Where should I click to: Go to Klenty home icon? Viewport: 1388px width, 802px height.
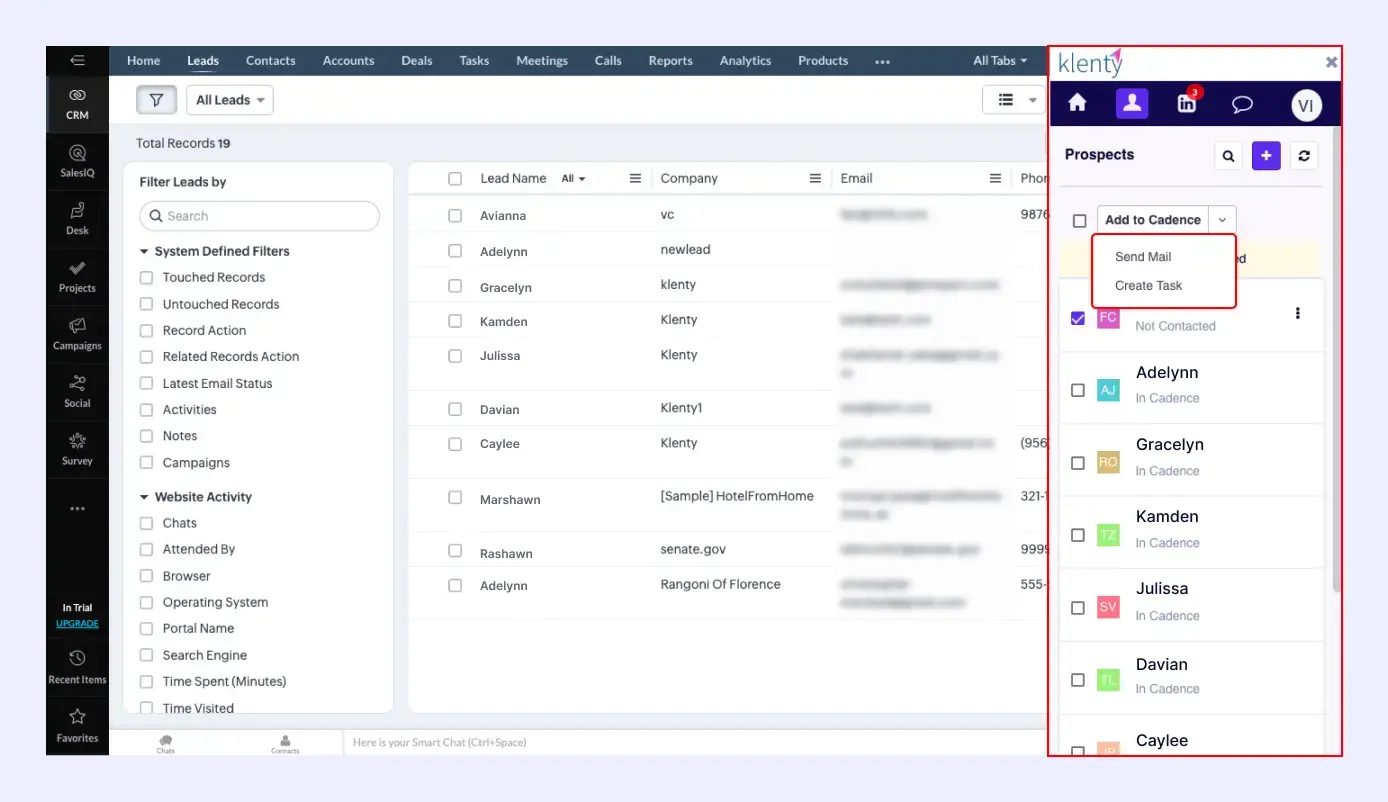pyautogui.click(x=1077, y=103)
